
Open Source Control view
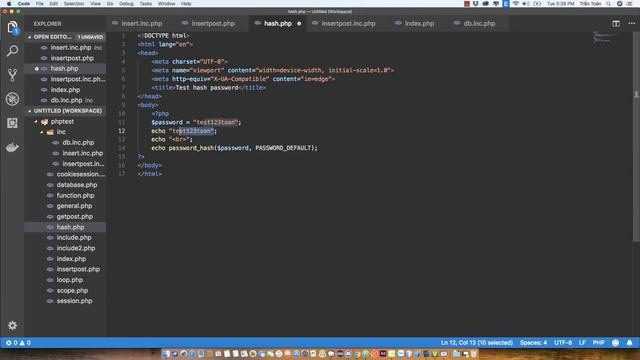(12, 75)
